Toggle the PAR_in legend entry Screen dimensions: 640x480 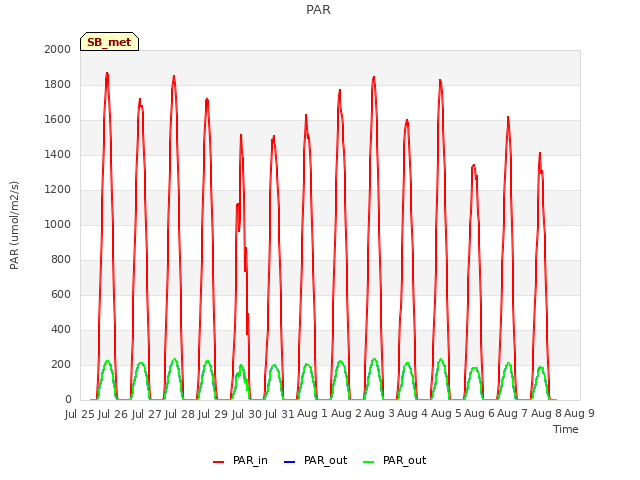tap(240, 460)
